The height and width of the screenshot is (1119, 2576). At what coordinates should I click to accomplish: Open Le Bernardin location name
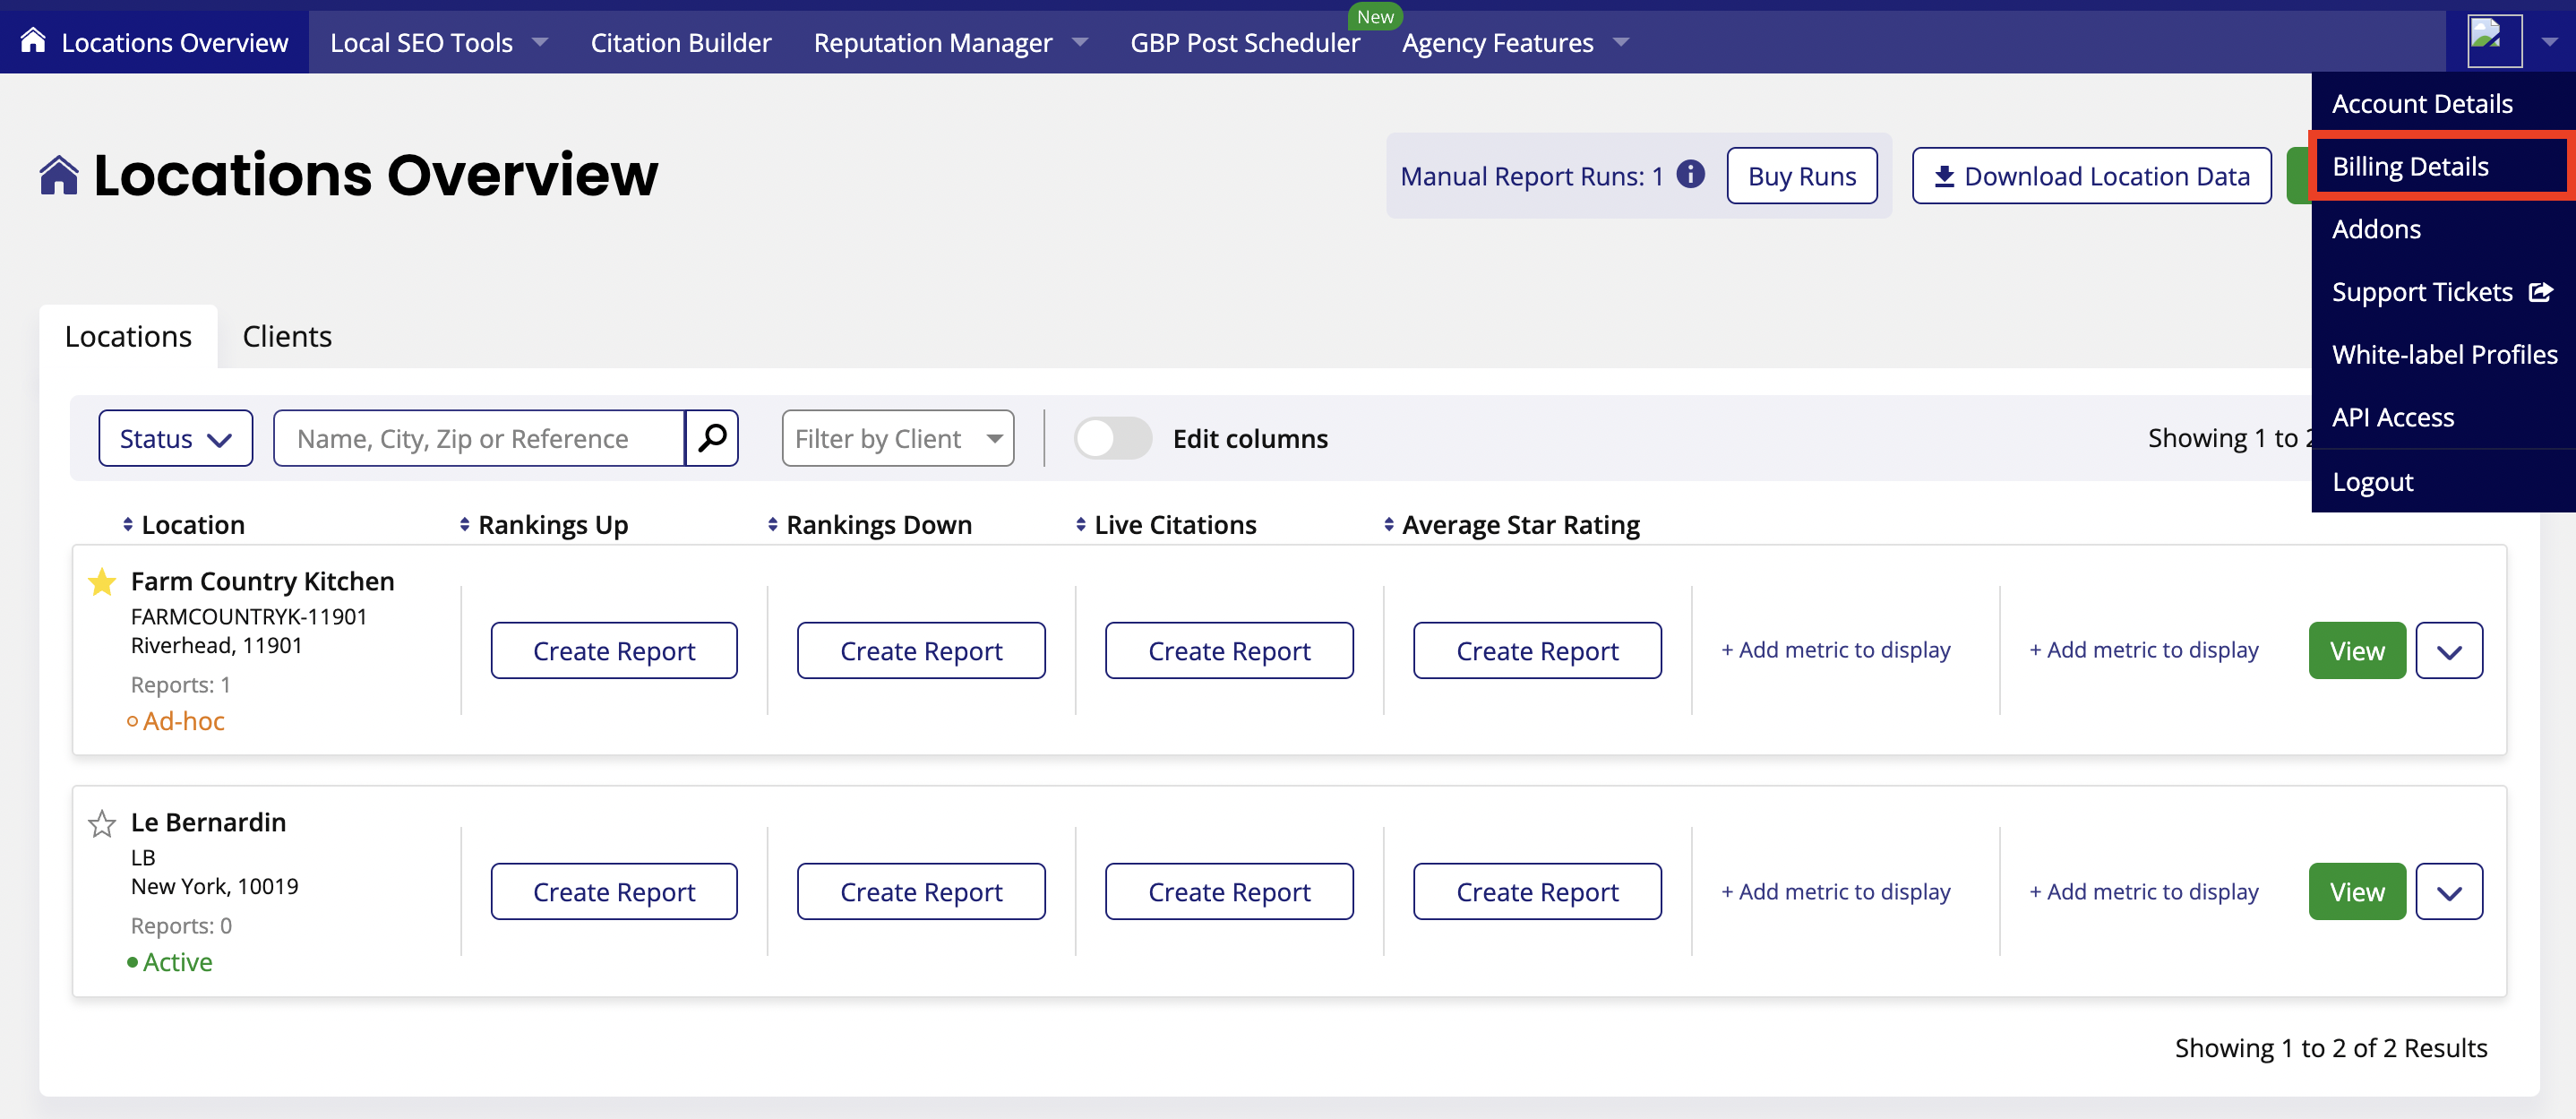pos(208,822)
